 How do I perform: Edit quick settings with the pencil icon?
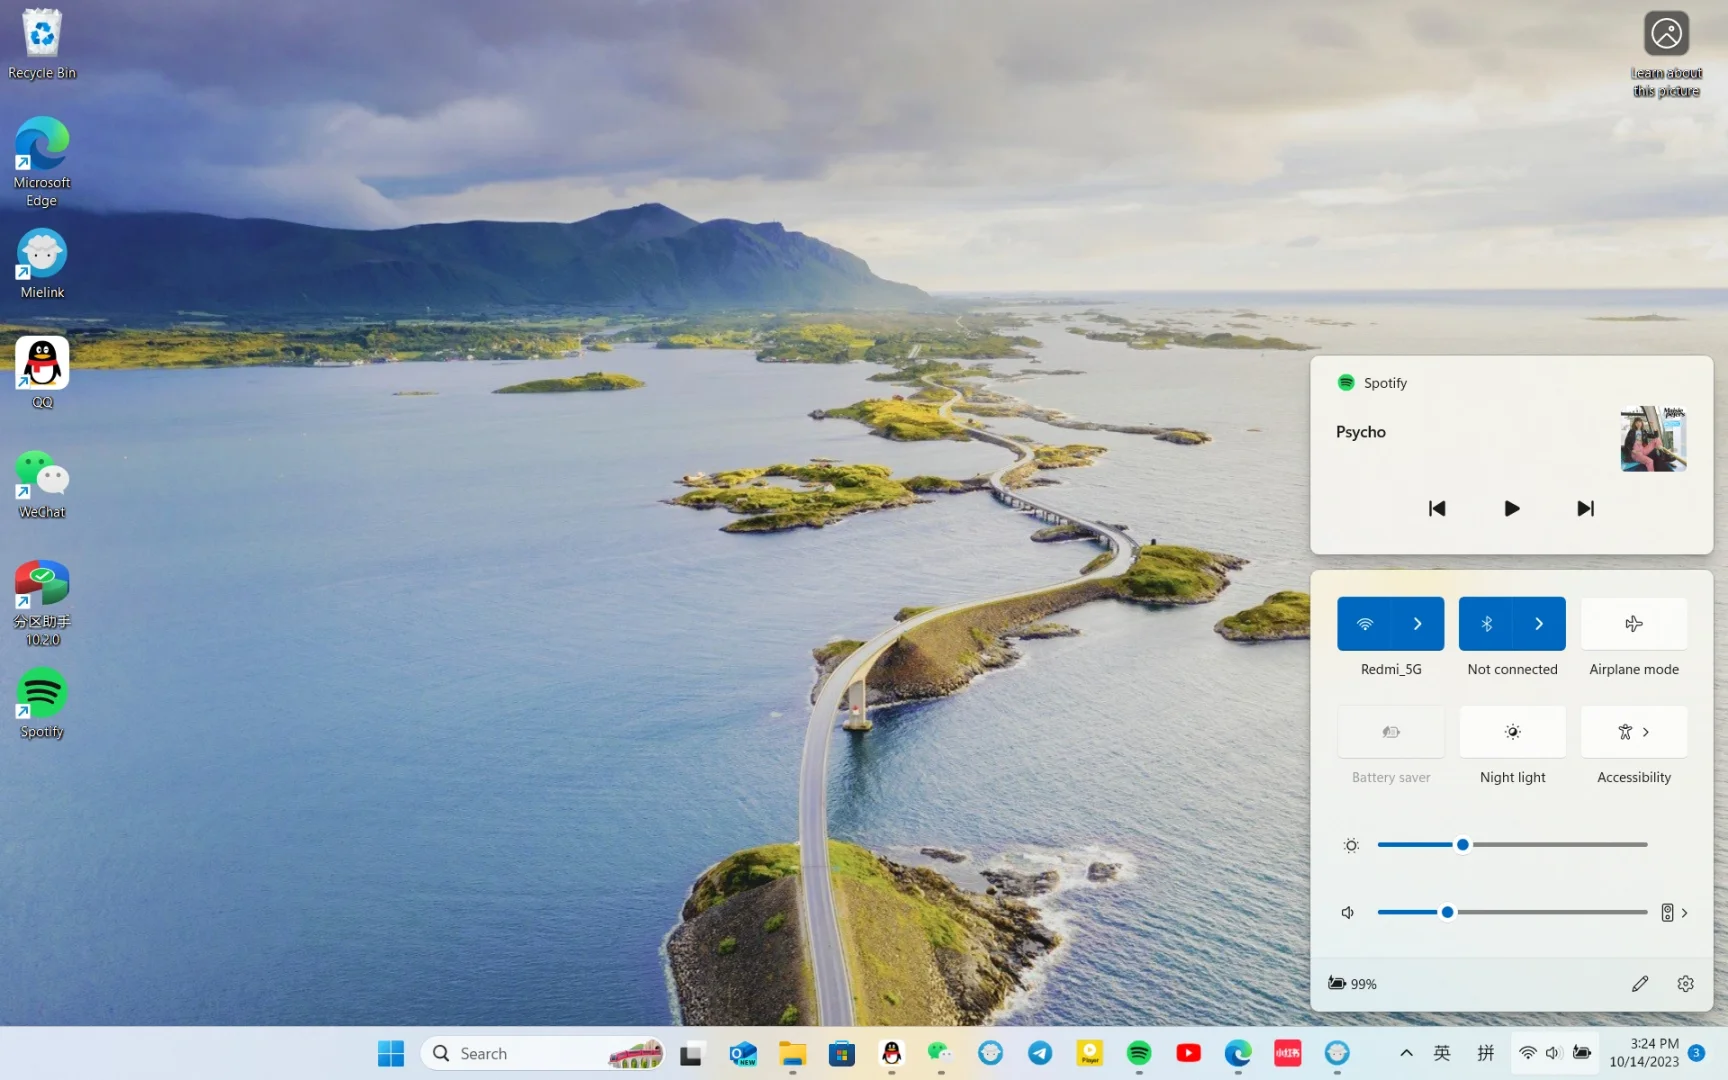1640,984
